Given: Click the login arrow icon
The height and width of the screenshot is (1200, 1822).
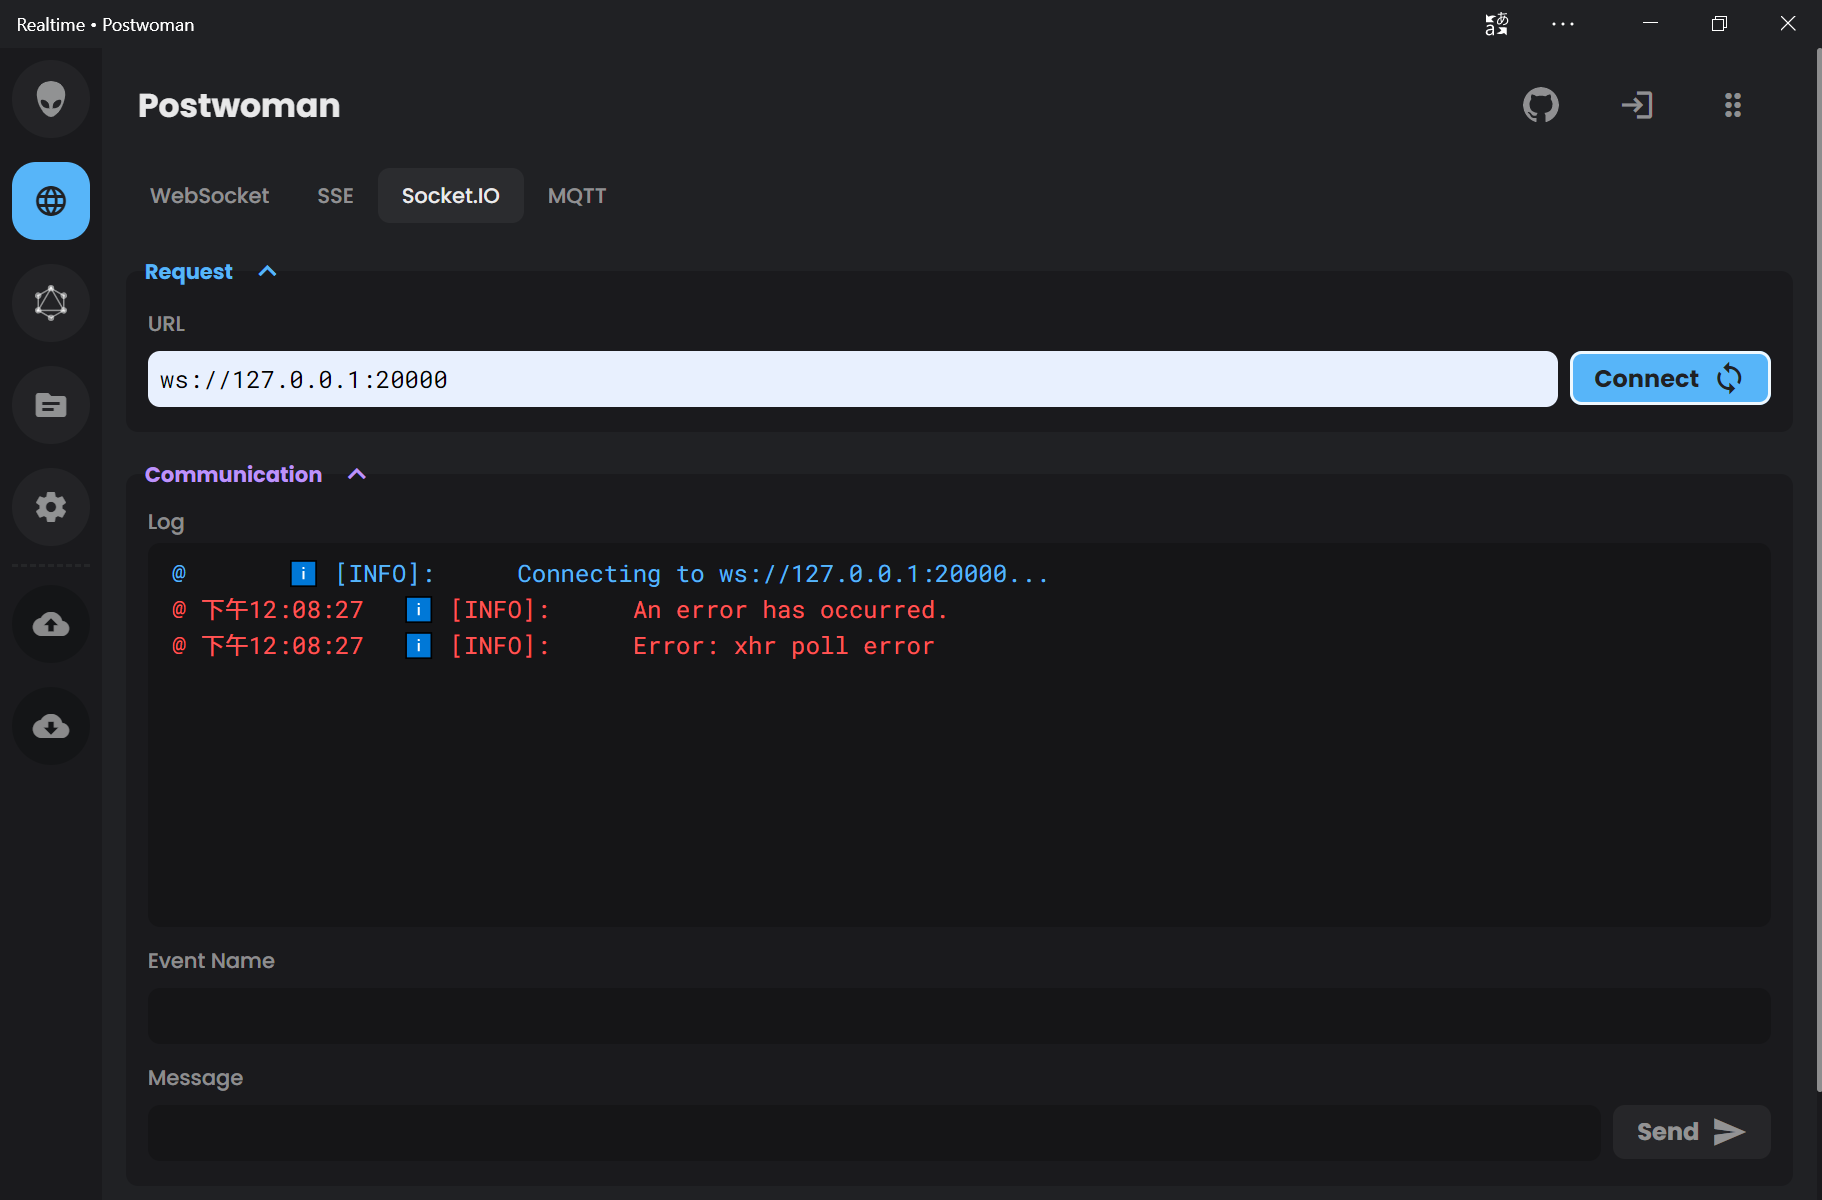Looking at the screenshot, I should click(1637, 105).
